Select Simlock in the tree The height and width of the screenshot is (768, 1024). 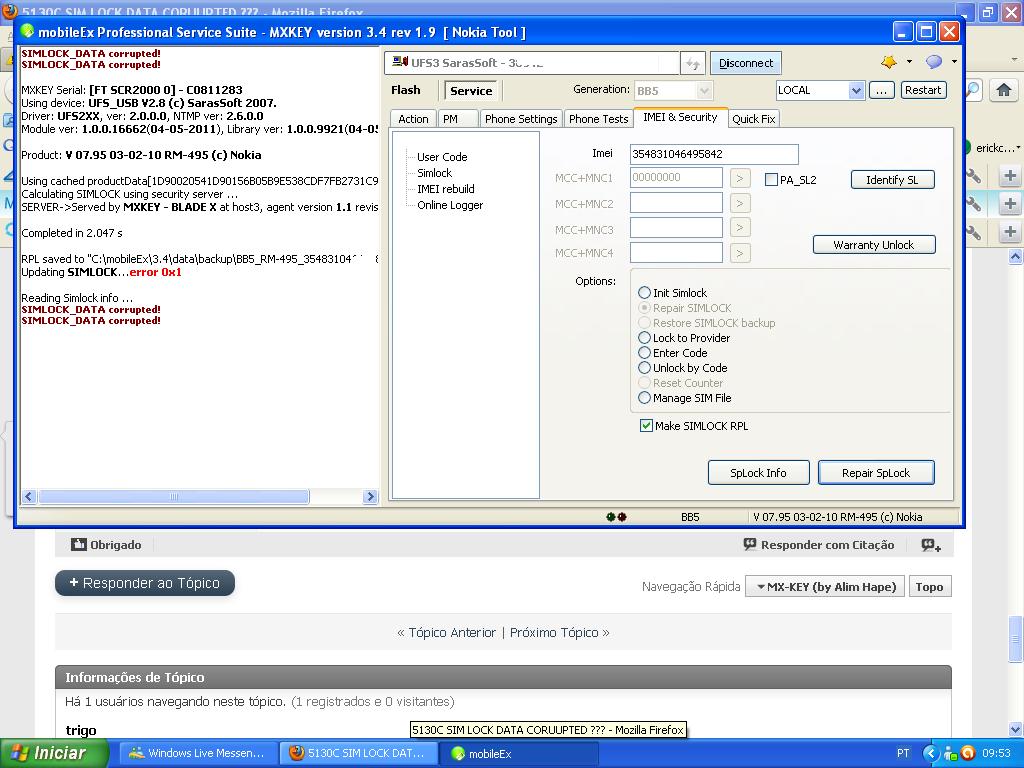point(434,173)
